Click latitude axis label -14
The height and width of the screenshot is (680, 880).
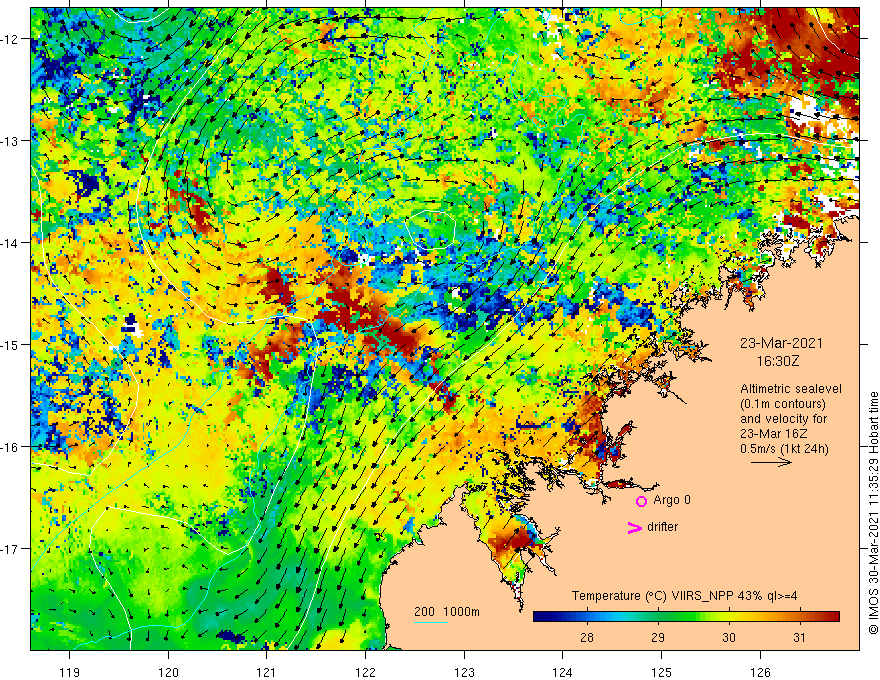coord(10,243)
